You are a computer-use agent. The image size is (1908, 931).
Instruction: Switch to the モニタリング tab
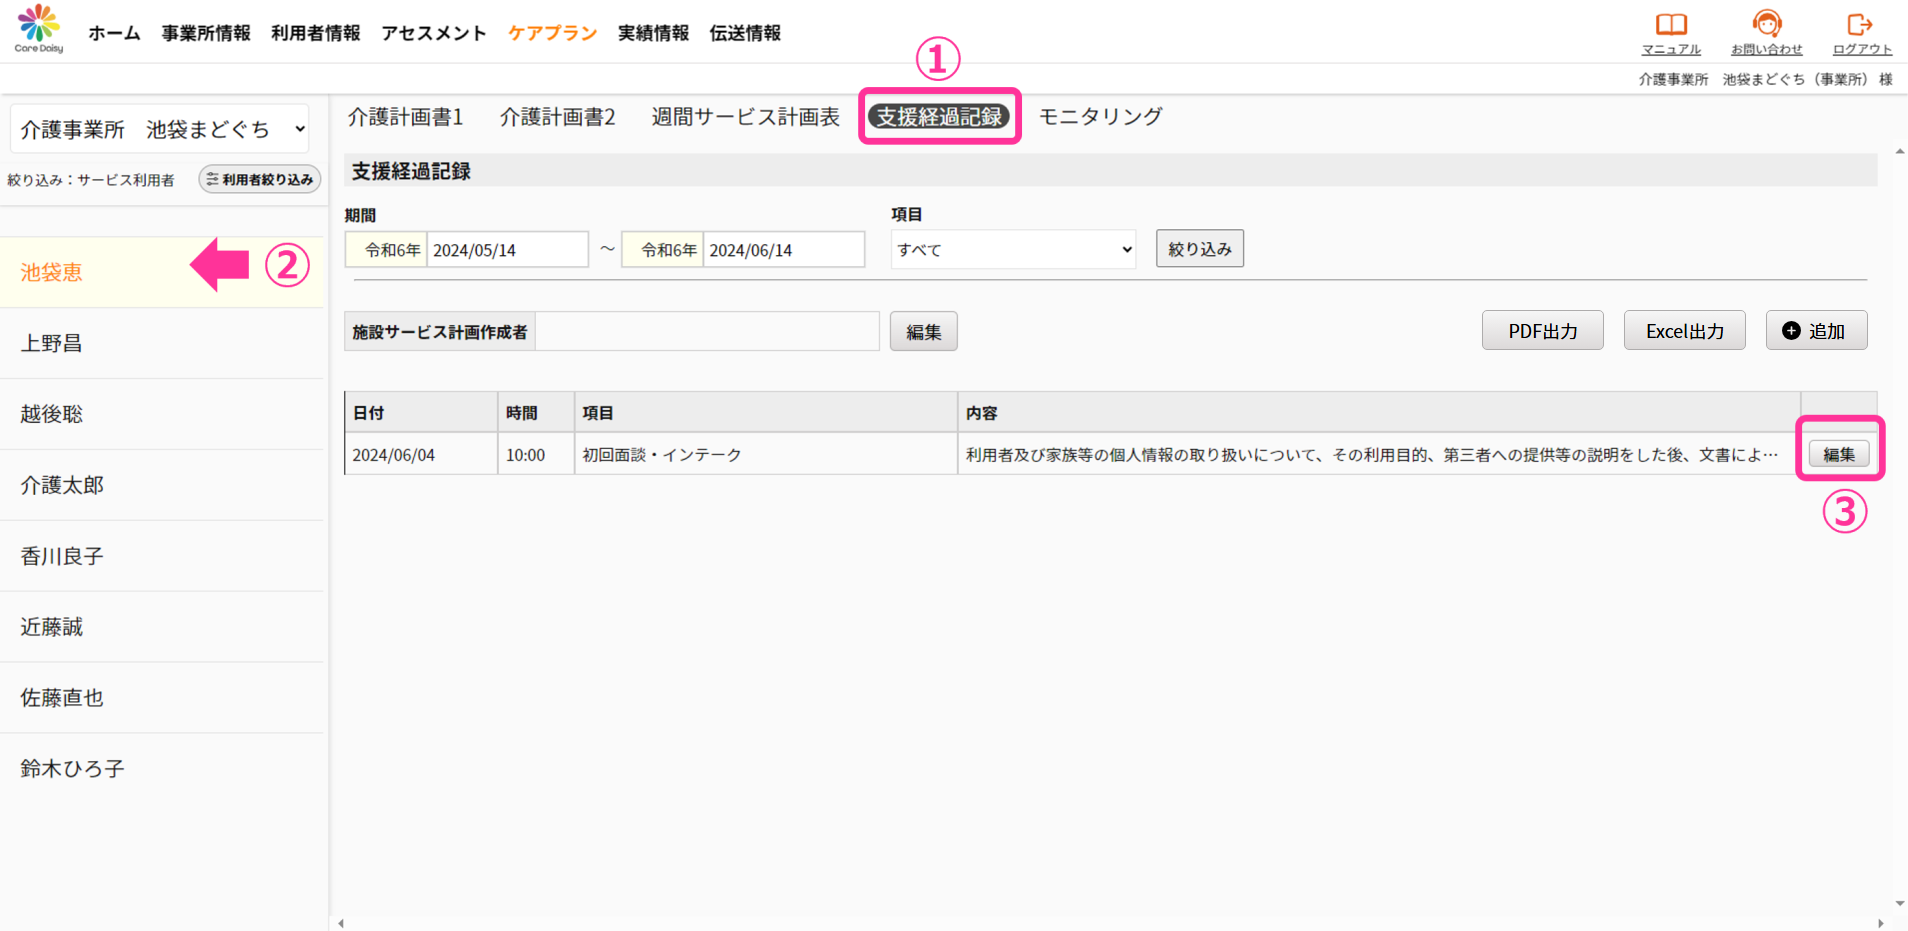[1100, 117]
